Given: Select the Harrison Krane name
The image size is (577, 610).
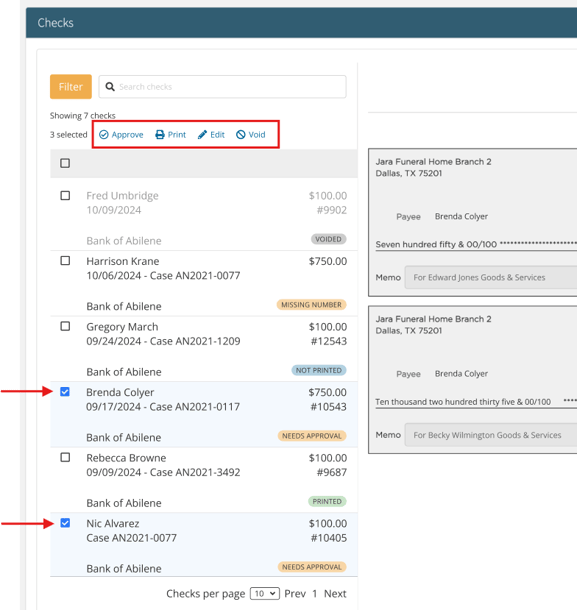Looking at the screenshot, I should point(123,261).
